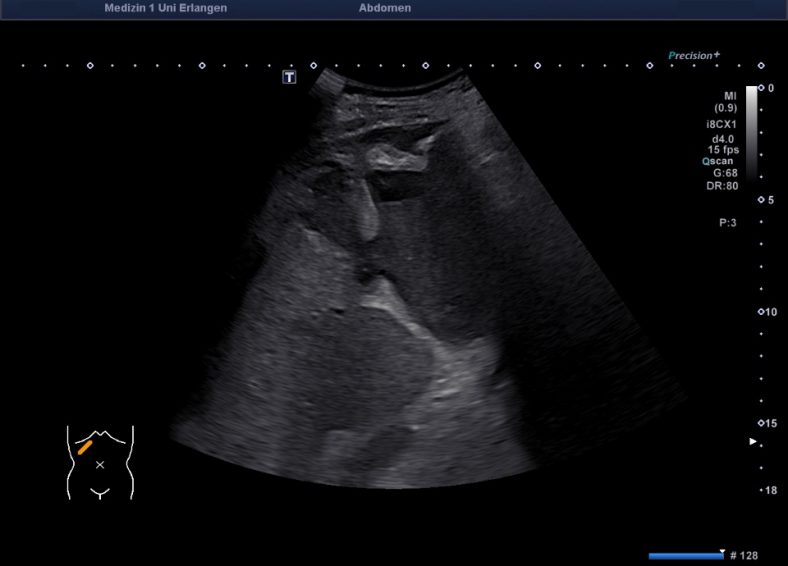Image resolution: width=788 pixels, height=566 pixels.
Task: Select the i8CX1 transducer label
Action: point(721,124)
